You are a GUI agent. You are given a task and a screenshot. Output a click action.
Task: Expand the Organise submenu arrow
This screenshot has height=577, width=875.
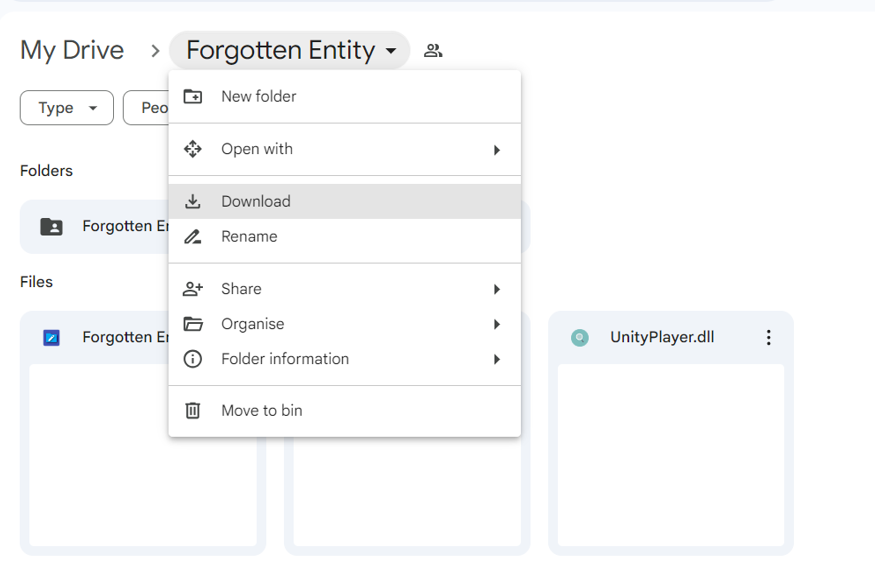tap(497, 325)
